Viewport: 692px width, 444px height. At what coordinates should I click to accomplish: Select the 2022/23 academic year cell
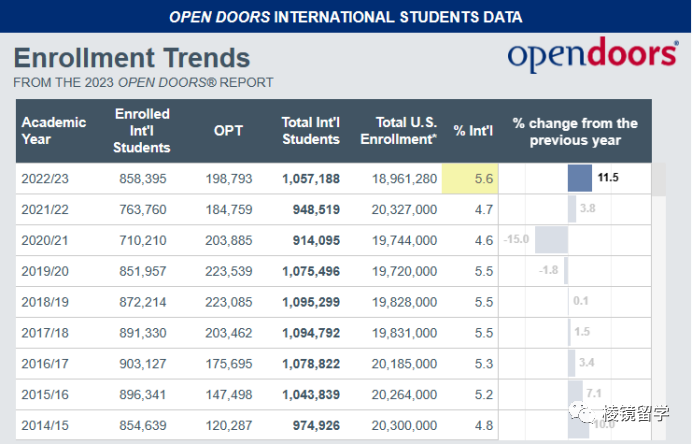(x=45, y=179)
